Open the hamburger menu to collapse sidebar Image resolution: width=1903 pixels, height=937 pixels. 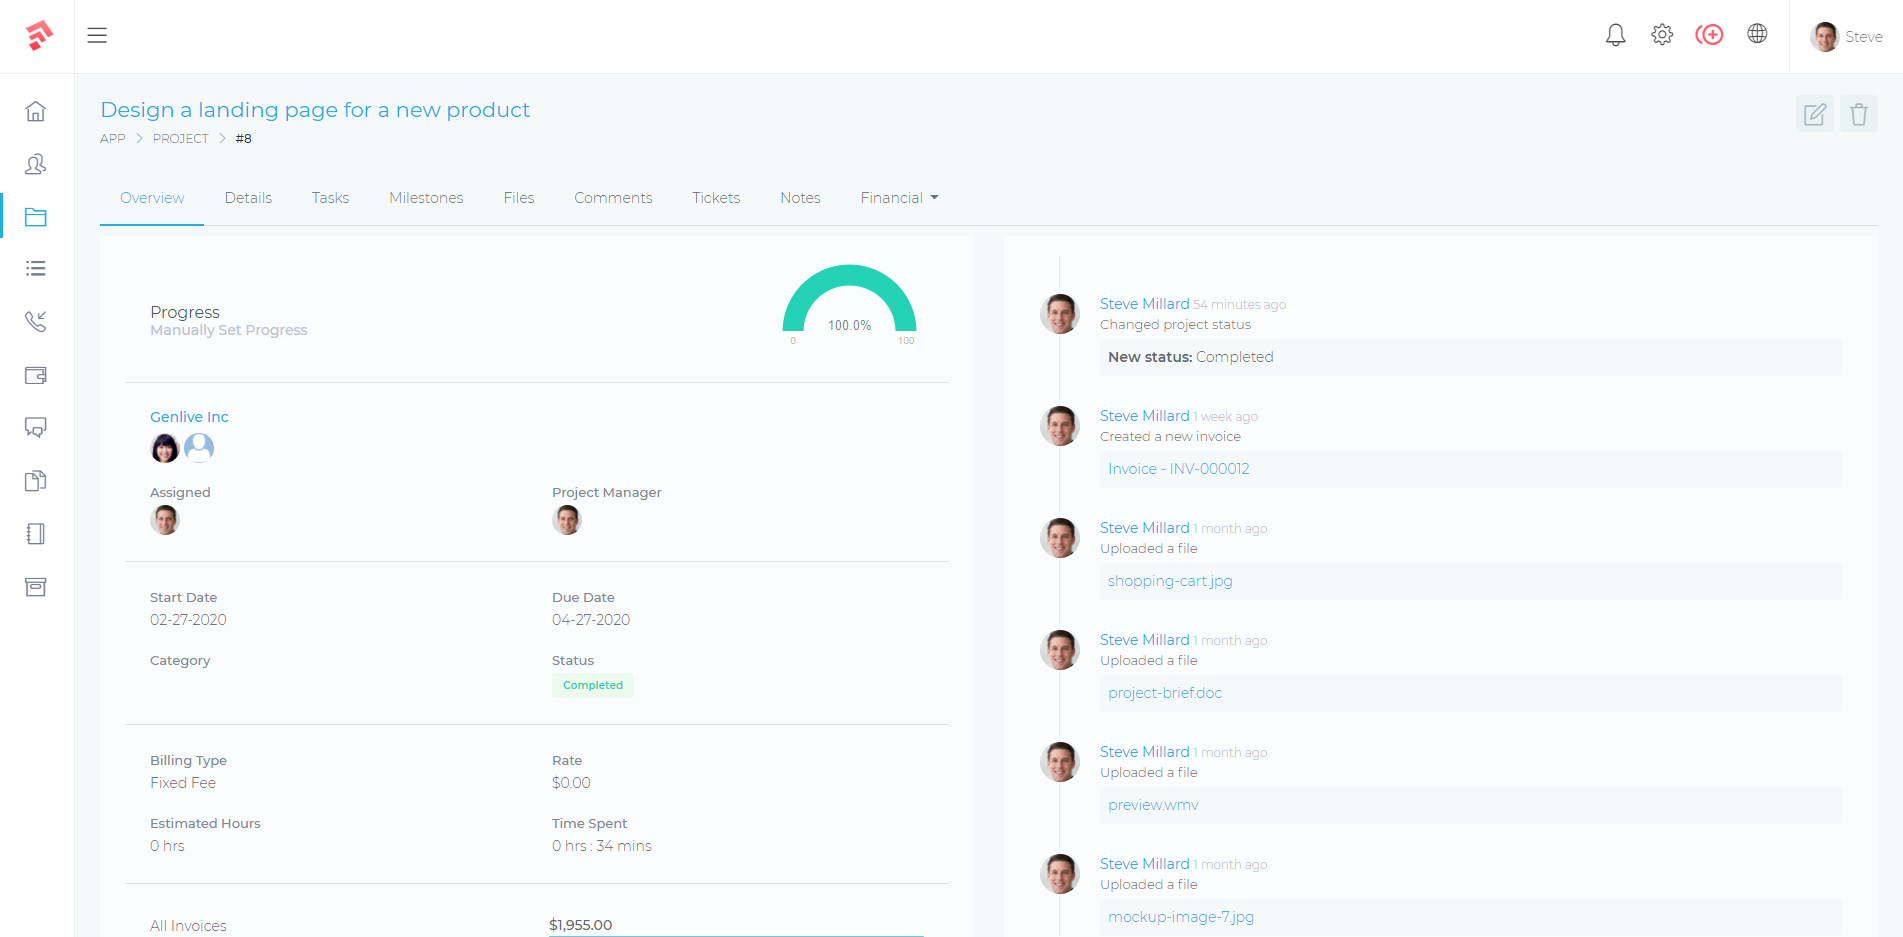(97, 35)
